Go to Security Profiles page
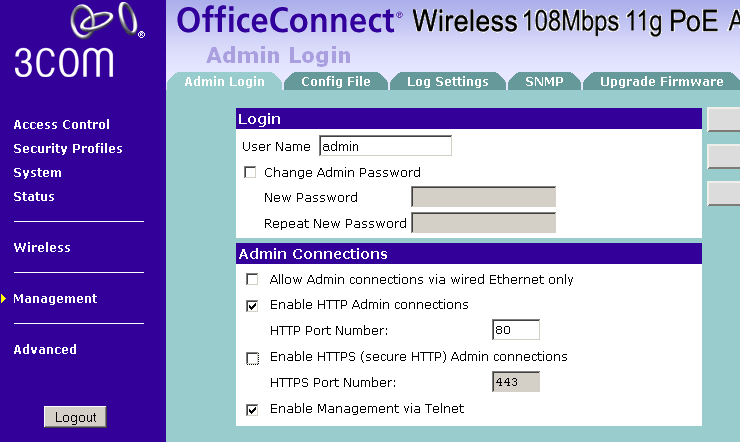Screen dimensions: 740x442 click(x=68, y=149)
